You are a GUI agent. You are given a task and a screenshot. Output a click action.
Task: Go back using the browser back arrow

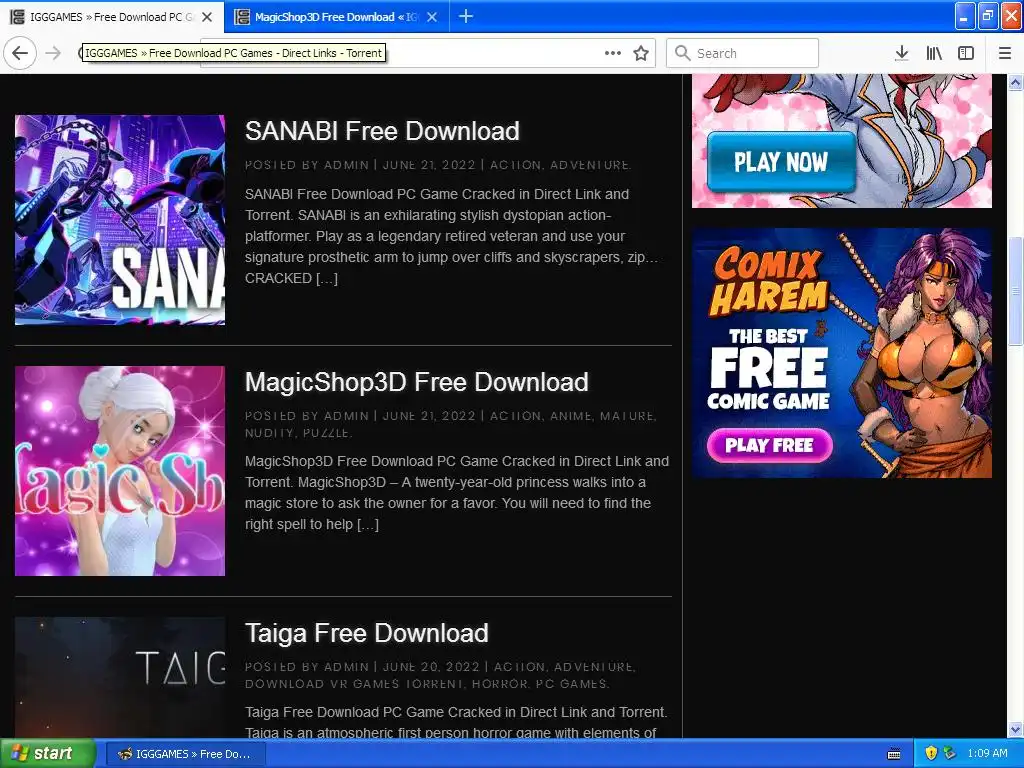[x=20, y=53]
